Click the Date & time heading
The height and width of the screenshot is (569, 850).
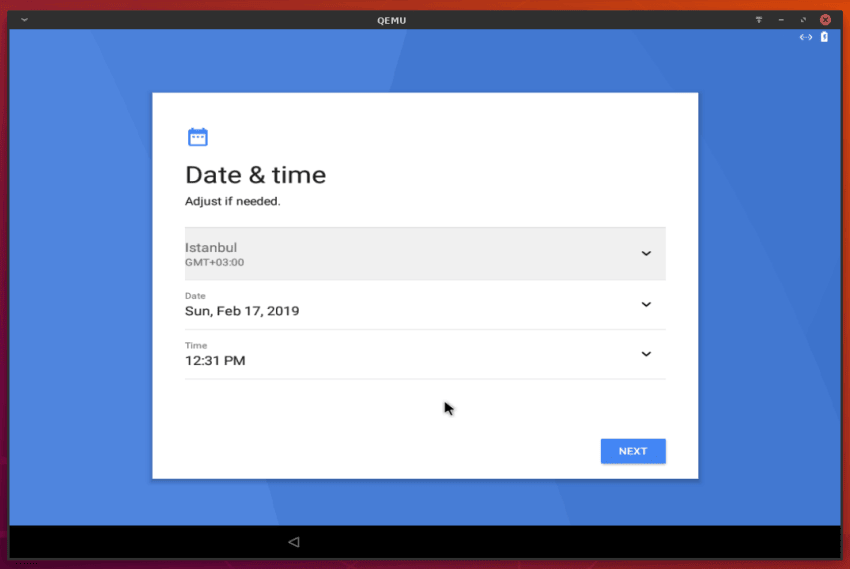pyautogui.click(x=255, y=175)
